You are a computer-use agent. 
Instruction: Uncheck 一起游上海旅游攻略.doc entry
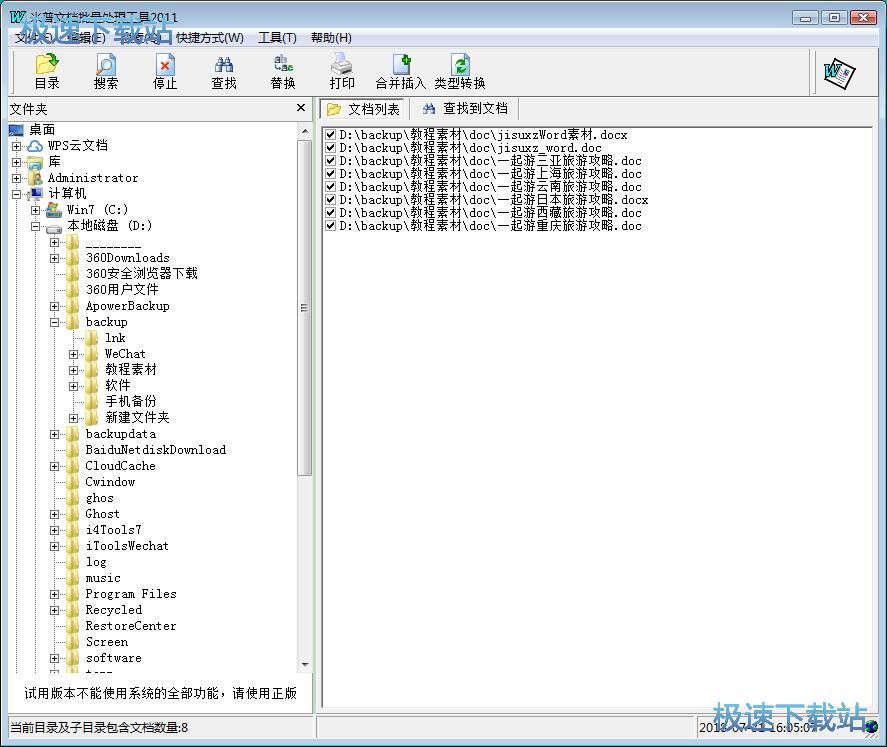point(330,174)
